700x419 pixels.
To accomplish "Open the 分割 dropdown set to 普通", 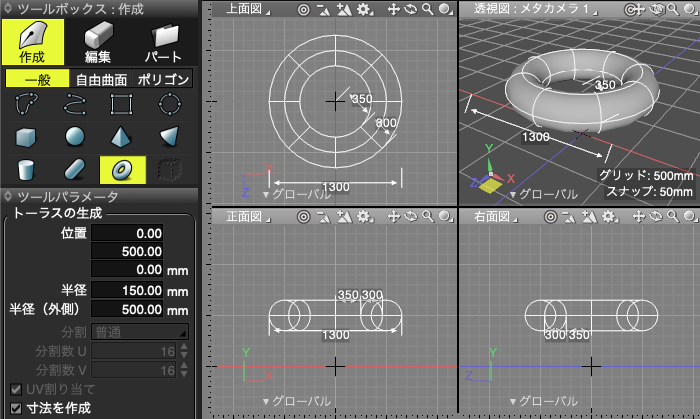I will 139,332.
